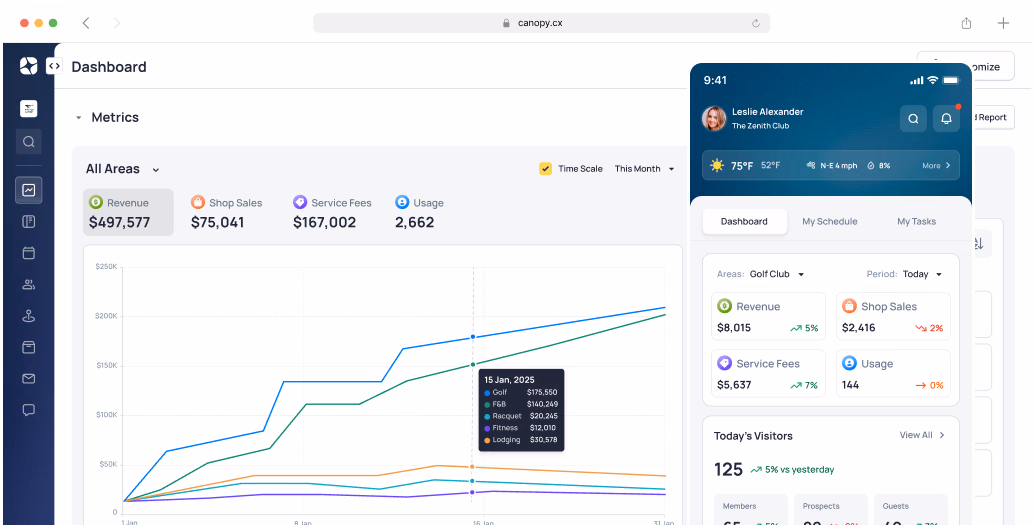Click the Members visitor card
The height and width of the screenshot is (525, 1035).
click(x=751, y=509)
